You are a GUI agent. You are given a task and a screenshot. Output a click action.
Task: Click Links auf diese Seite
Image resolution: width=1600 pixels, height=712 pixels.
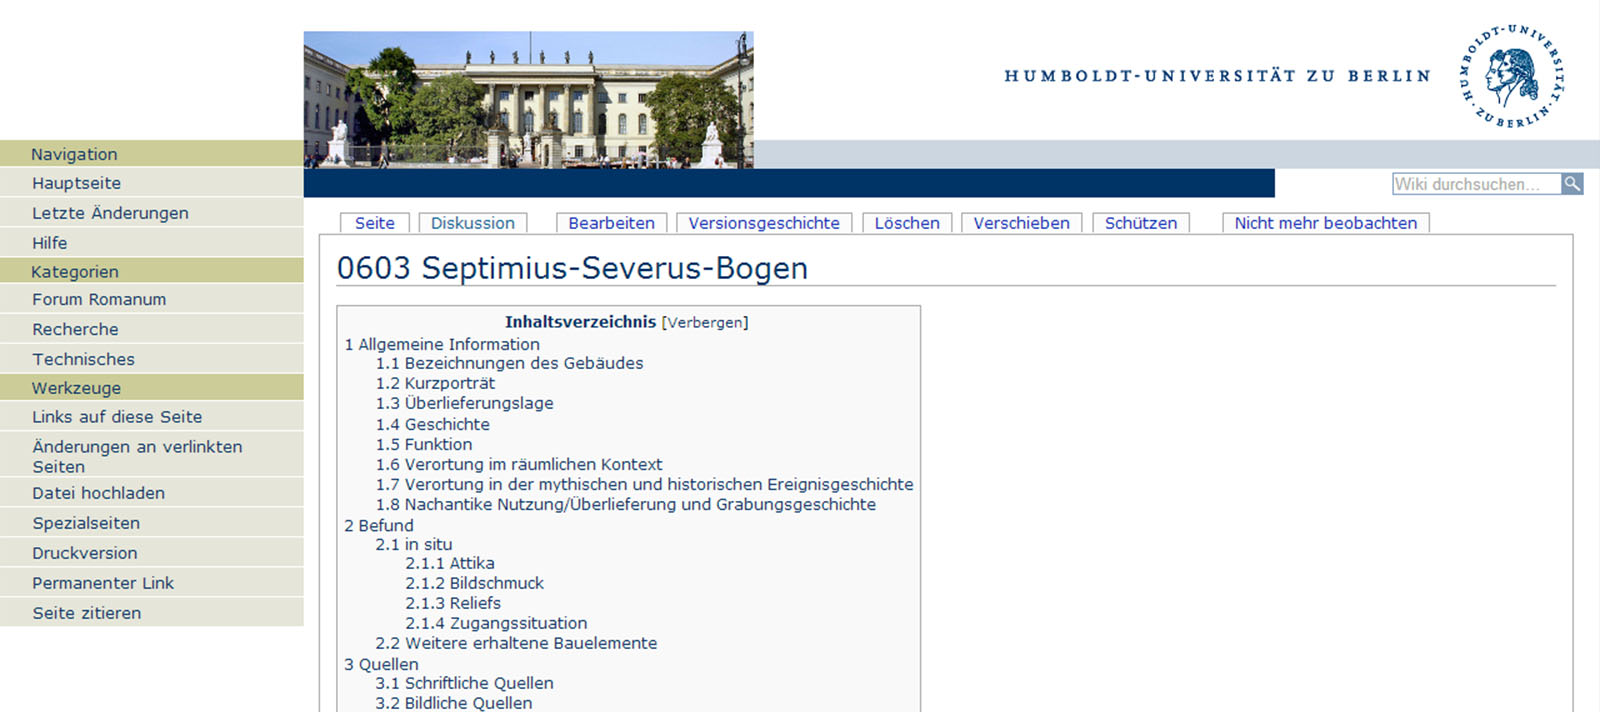click(117, 417)
